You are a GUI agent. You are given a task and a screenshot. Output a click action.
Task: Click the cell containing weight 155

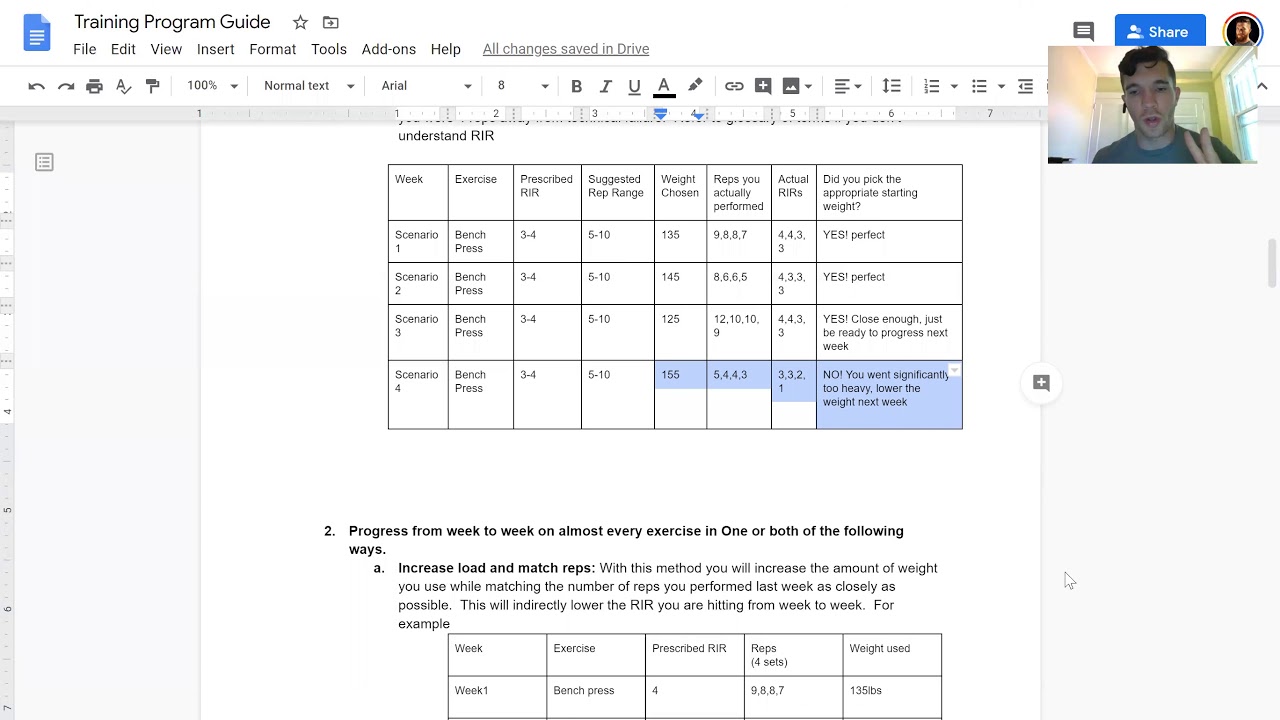(x=680, y=395)
